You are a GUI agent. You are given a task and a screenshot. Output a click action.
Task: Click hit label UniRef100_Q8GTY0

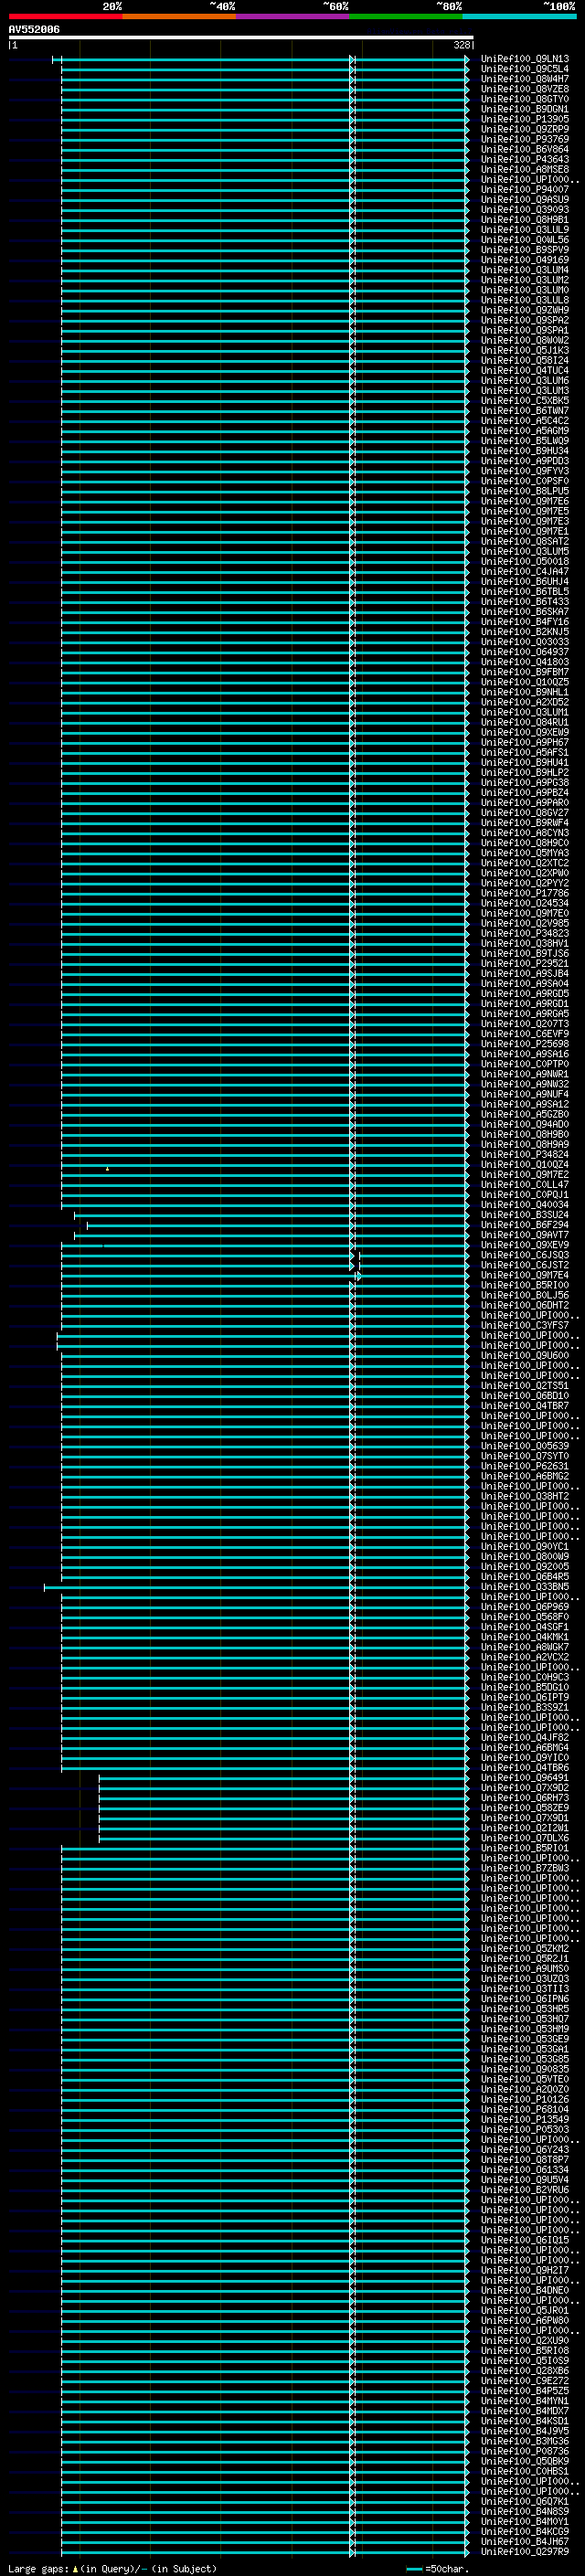(525, 99)
